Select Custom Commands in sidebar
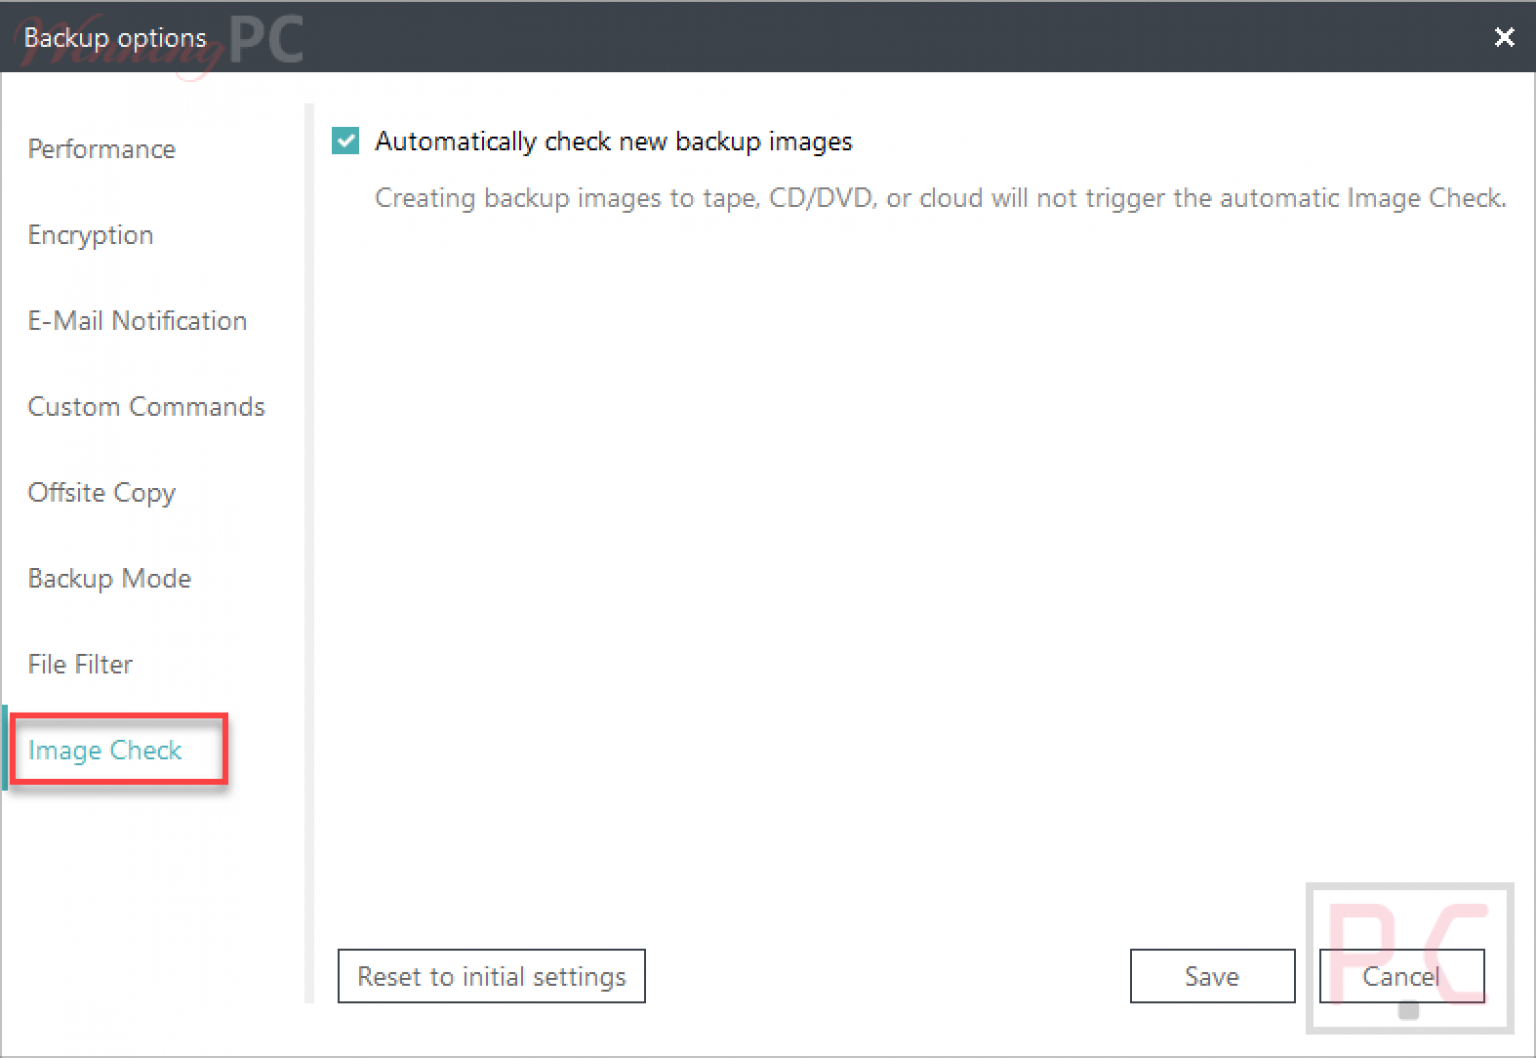 point(146,407)
